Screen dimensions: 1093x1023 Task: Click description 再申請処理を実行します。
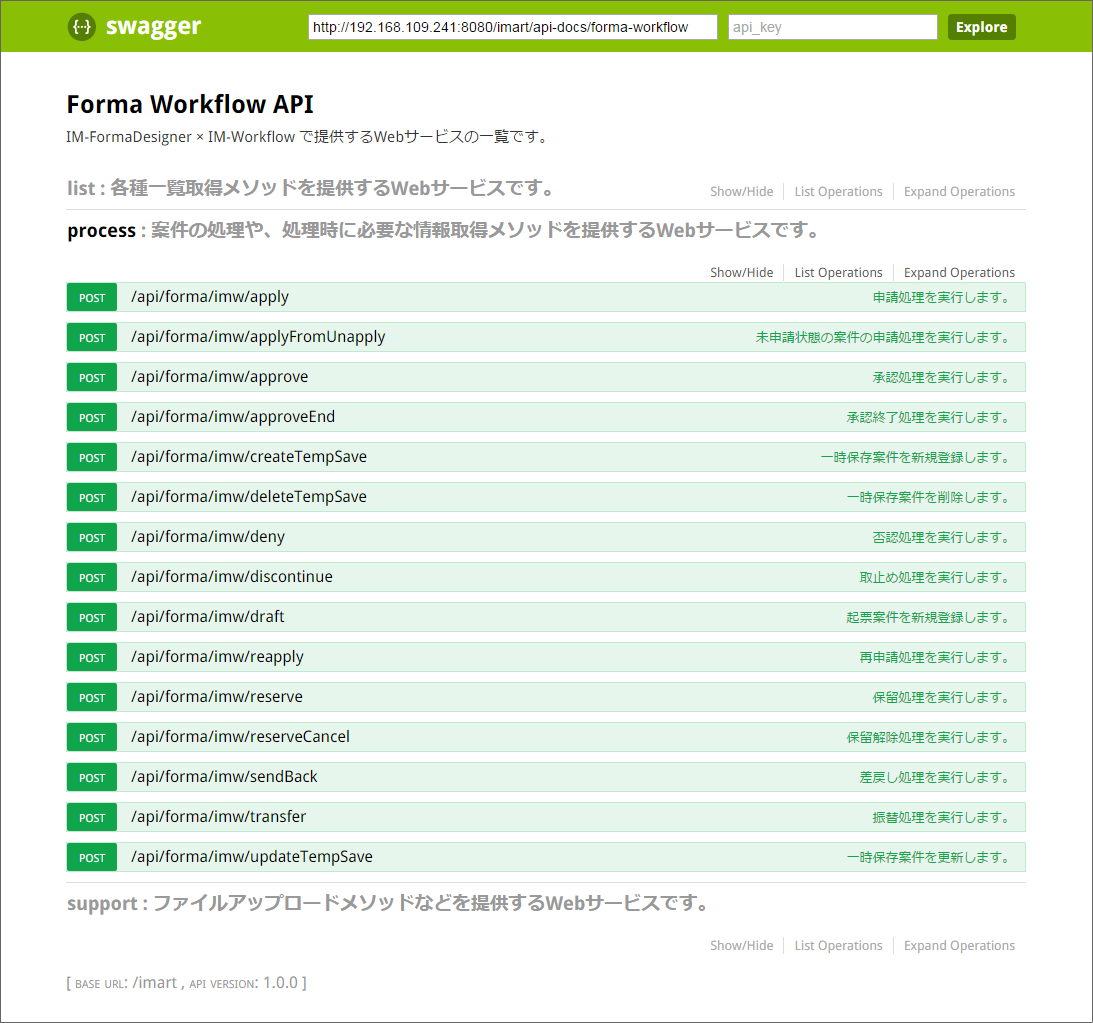coord(935,657)
